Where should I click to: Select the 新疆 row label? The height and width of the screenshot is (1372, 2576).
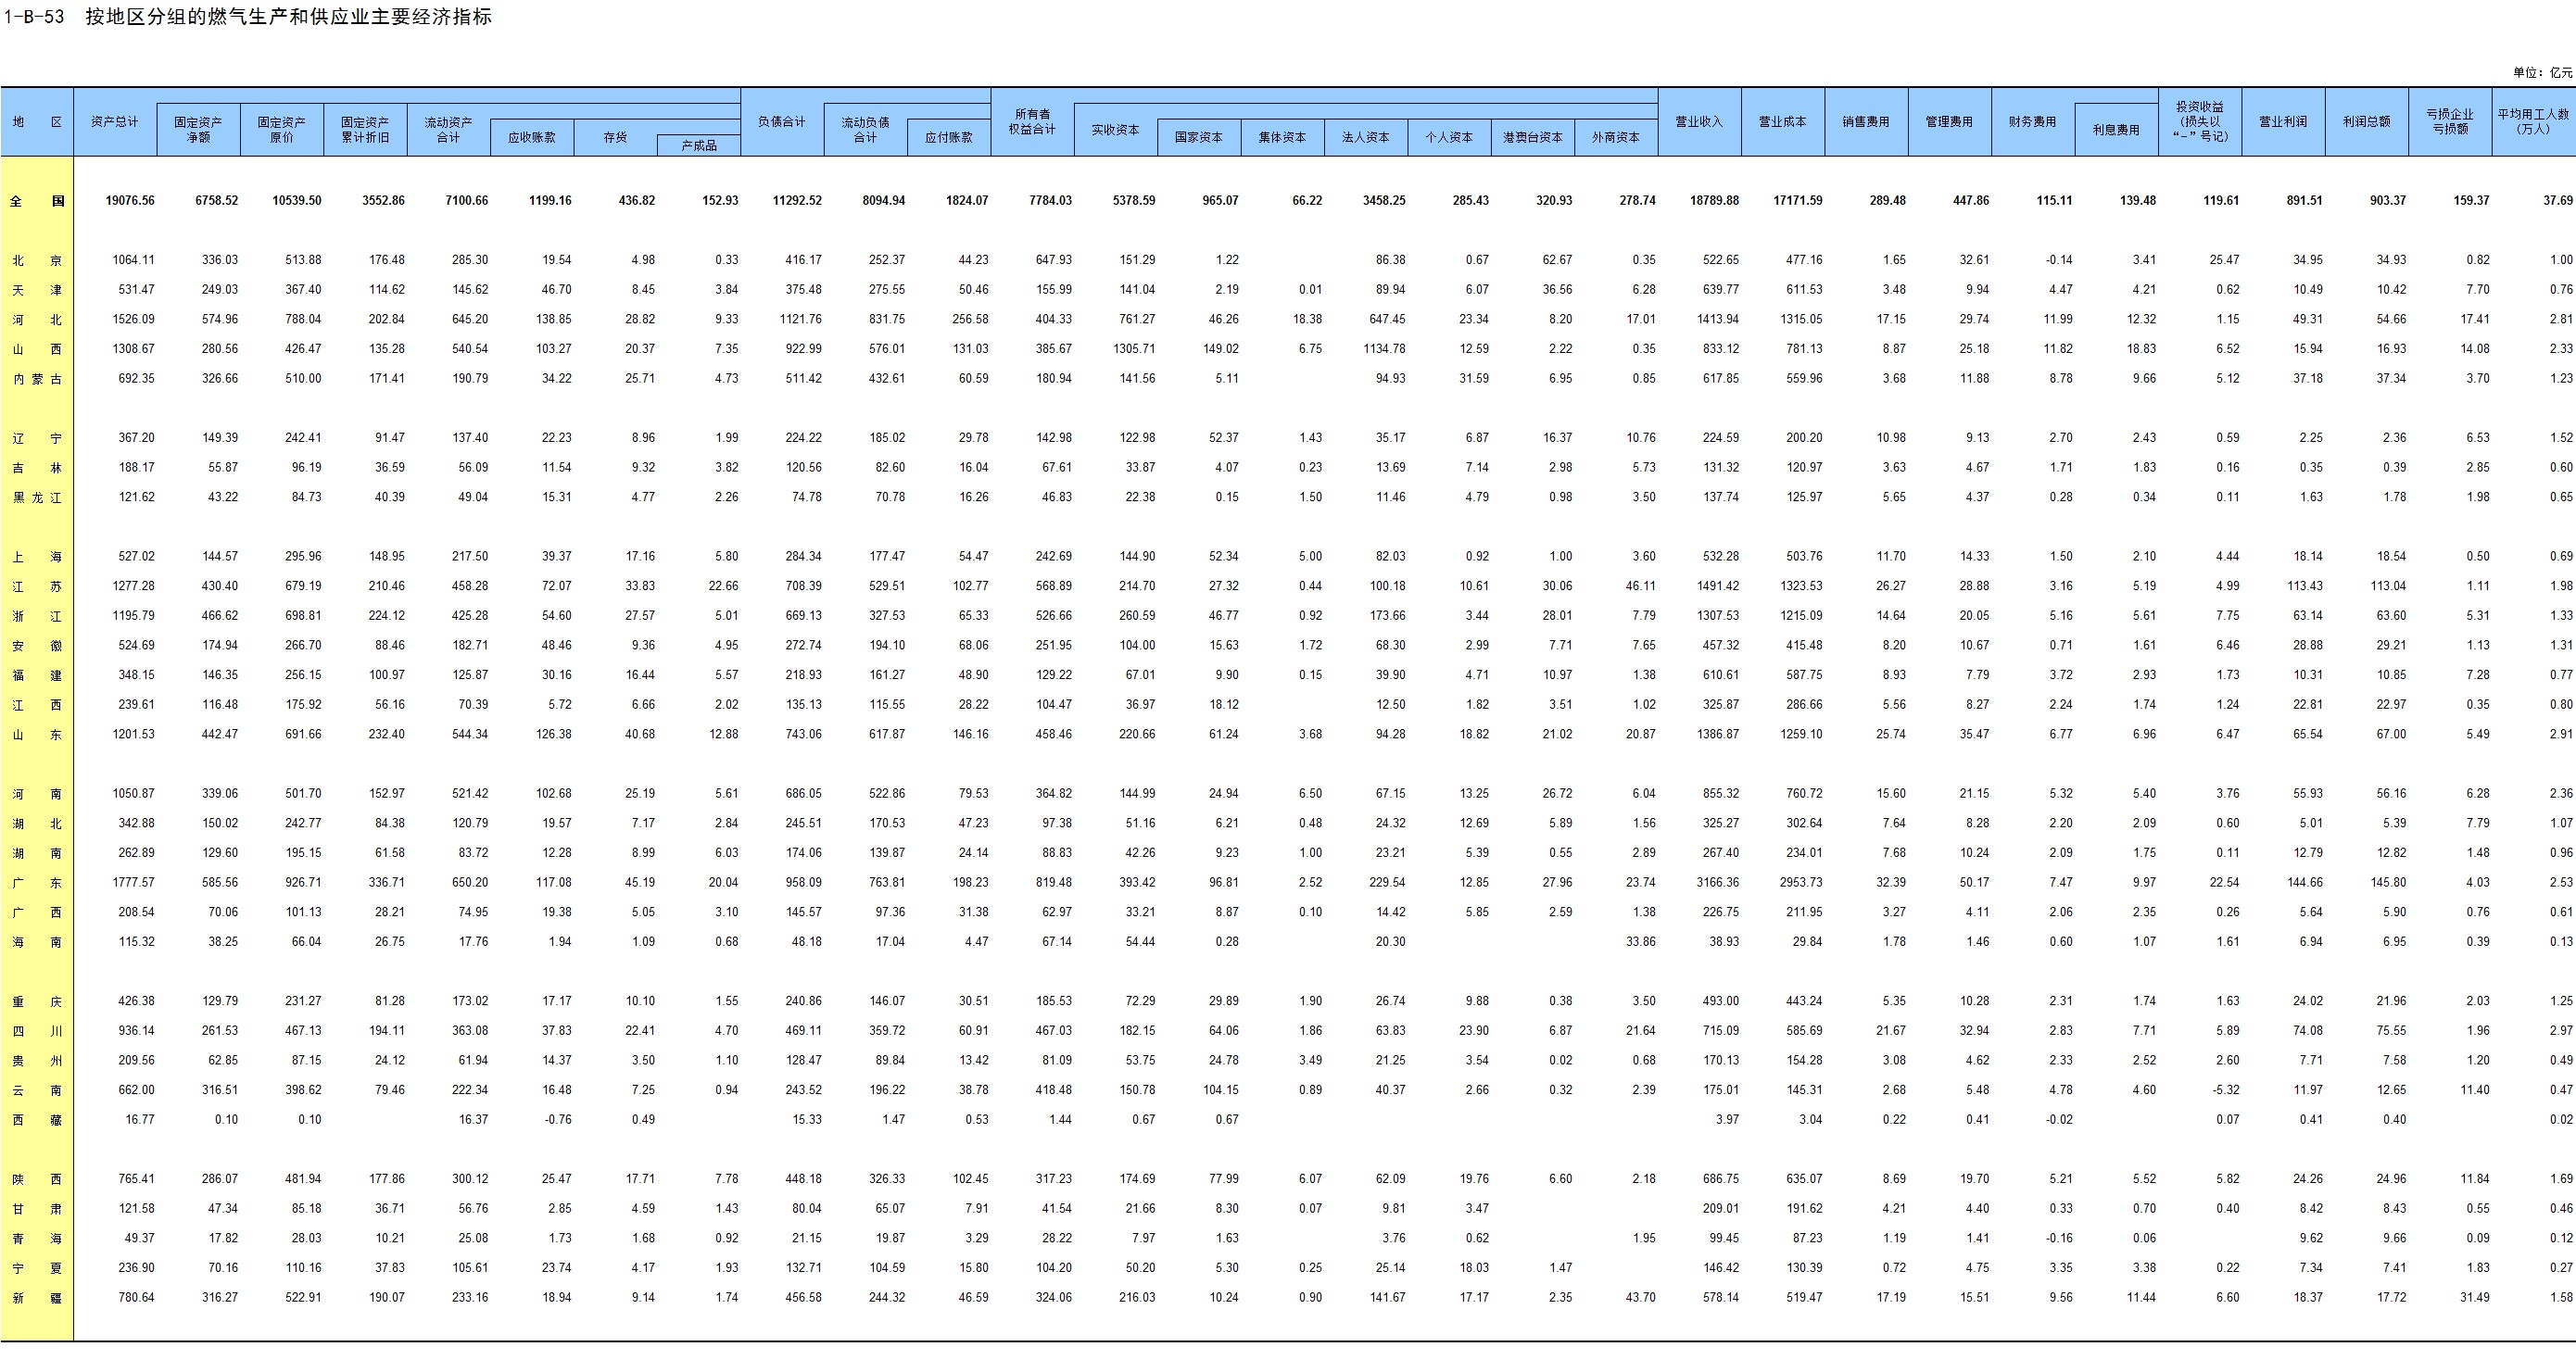tap(36, 1298)
